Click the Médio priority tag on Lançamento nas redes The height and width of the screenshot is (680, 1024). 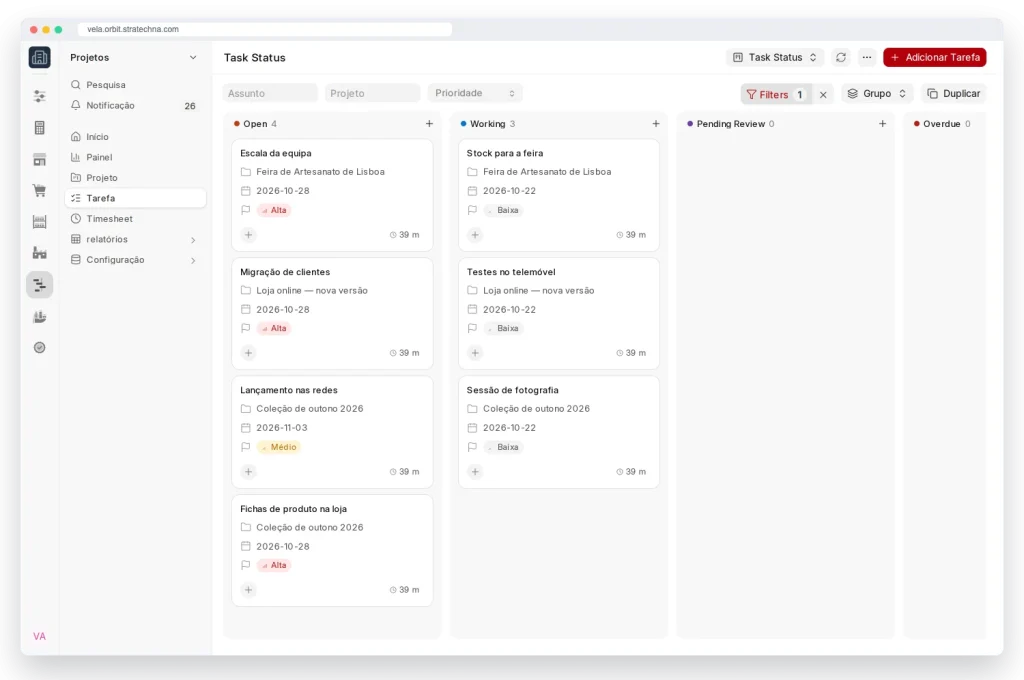279,447
